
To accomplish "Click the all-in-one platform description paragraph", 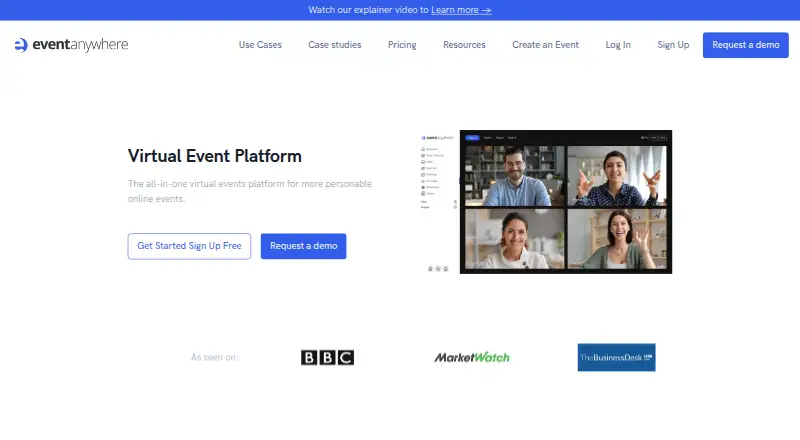I will [x=250, y=191].
